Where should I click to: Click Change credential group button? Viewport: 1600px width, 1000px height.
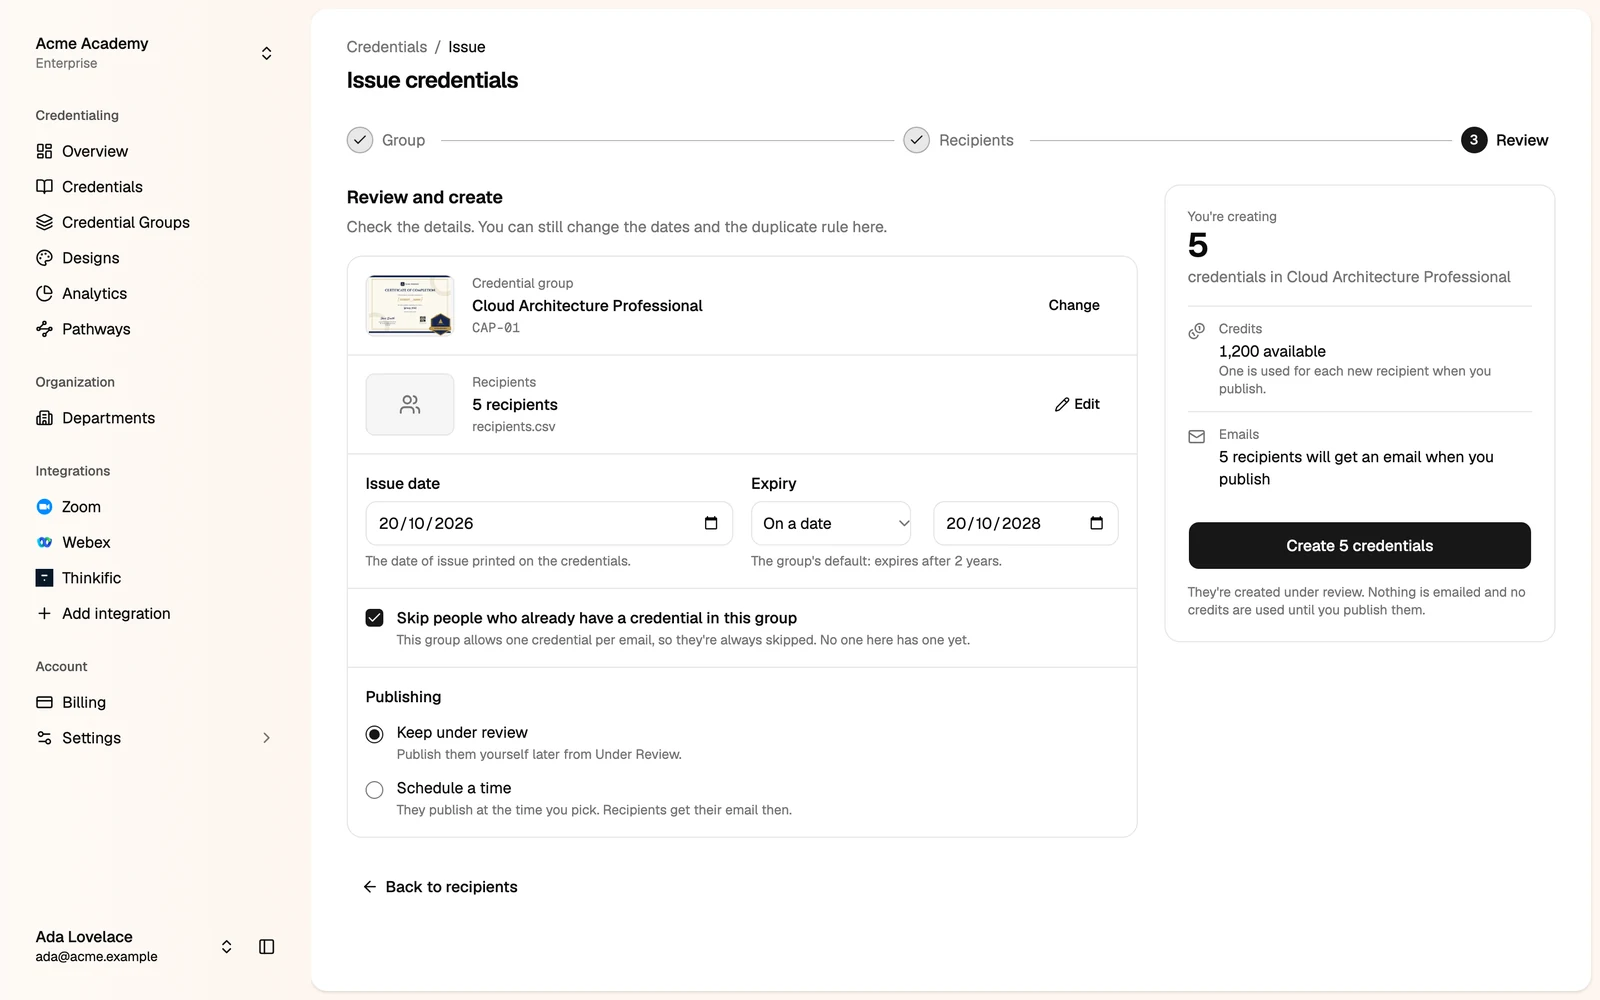pyautogui.click(x=1074, y=305)
